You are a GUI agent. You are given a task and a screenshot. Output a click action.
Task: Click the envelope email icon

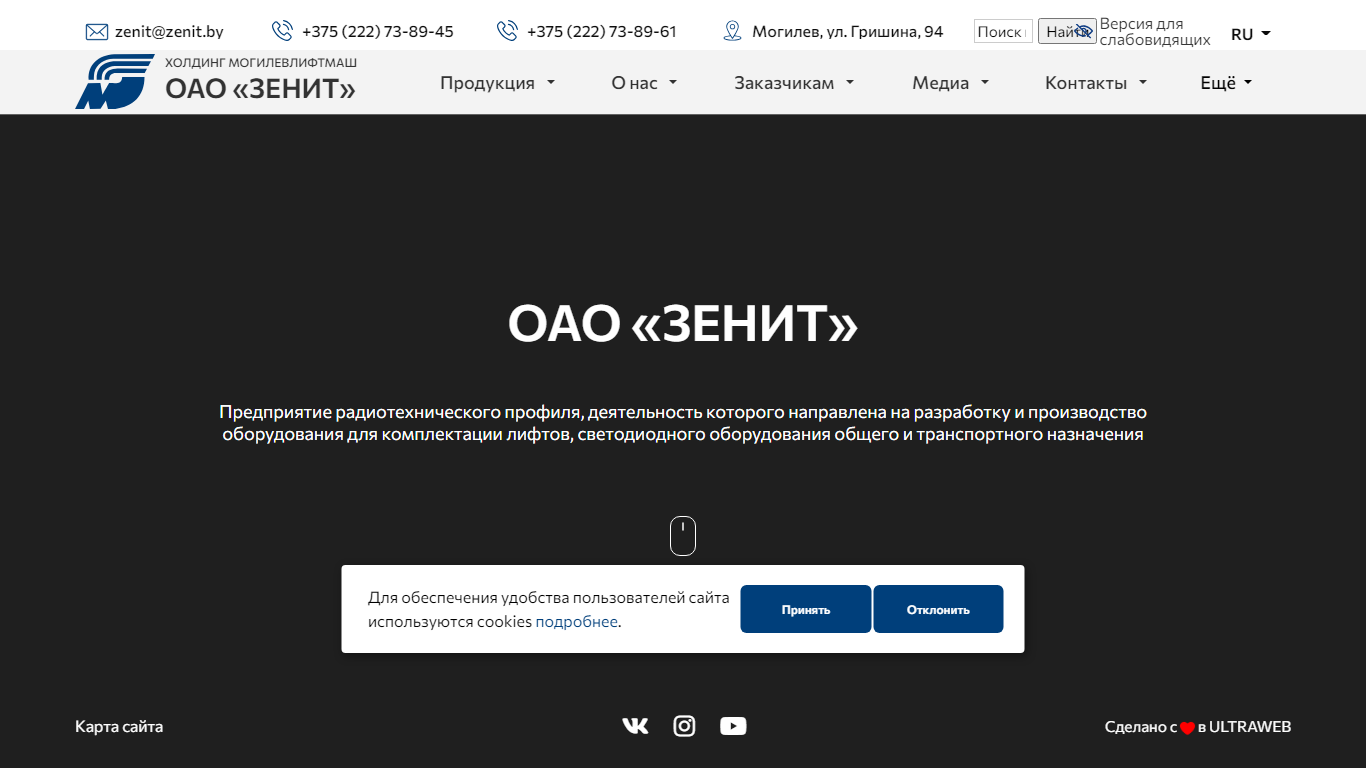point(97,32)
